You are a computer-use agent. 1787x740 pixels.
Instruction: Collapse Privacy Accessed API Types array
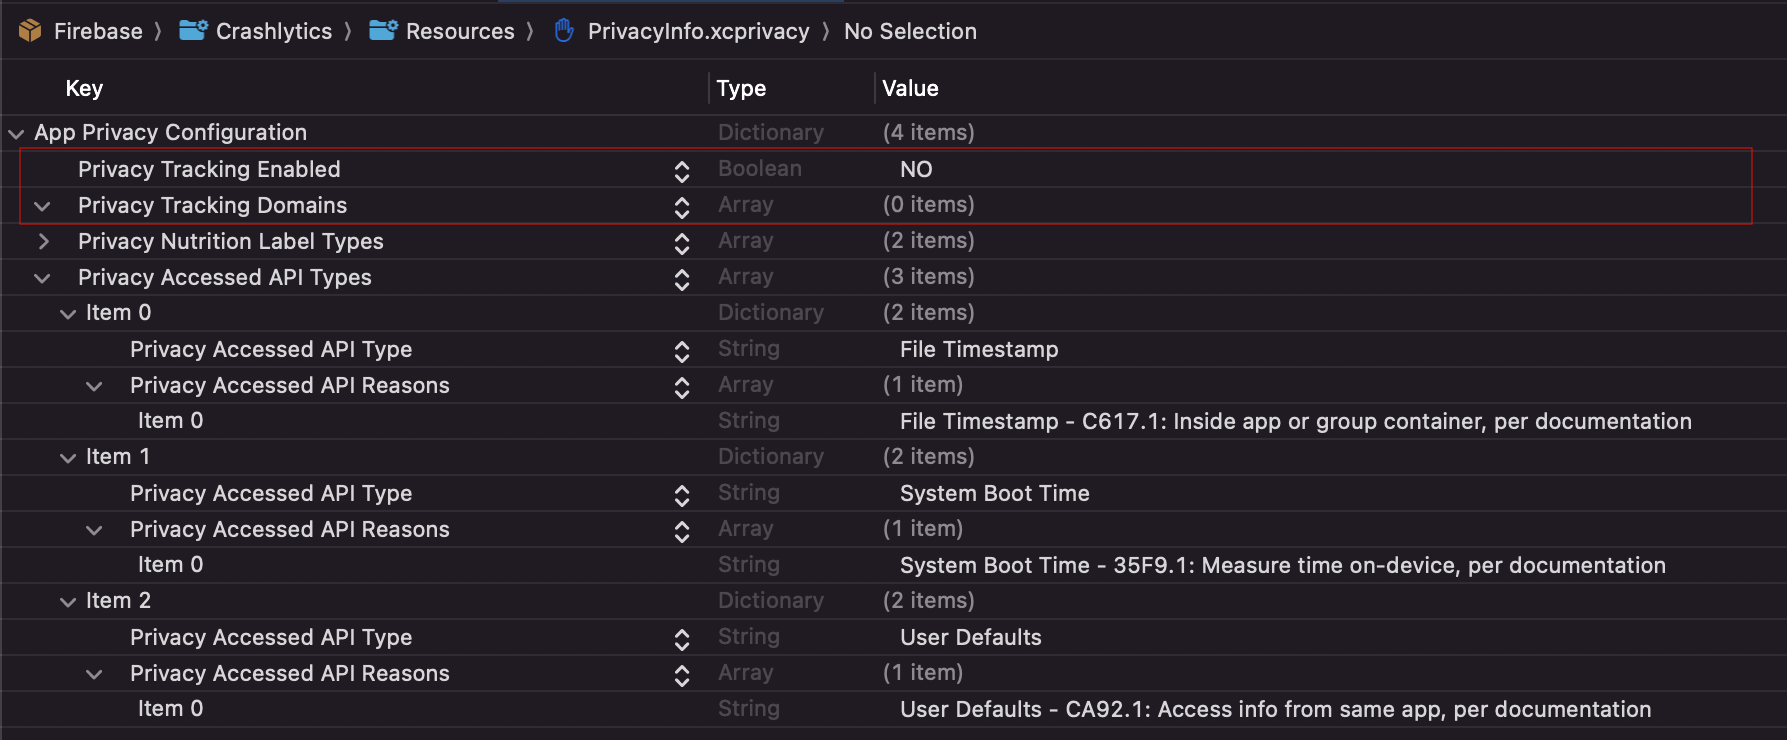(42, 278)
